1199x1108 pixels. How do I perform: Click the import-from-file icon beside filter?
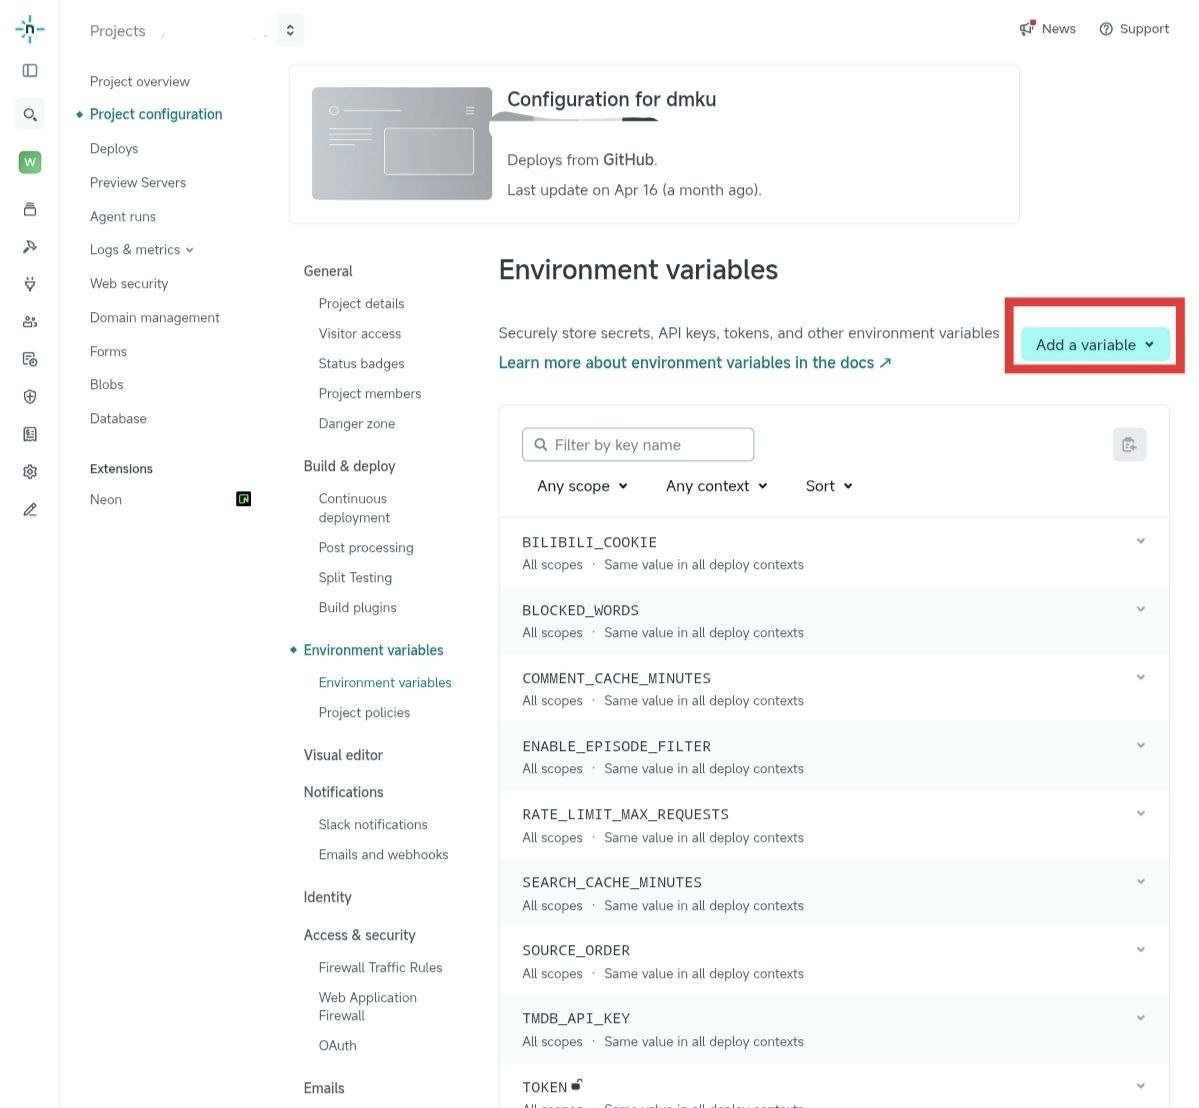coord(1129,444)
